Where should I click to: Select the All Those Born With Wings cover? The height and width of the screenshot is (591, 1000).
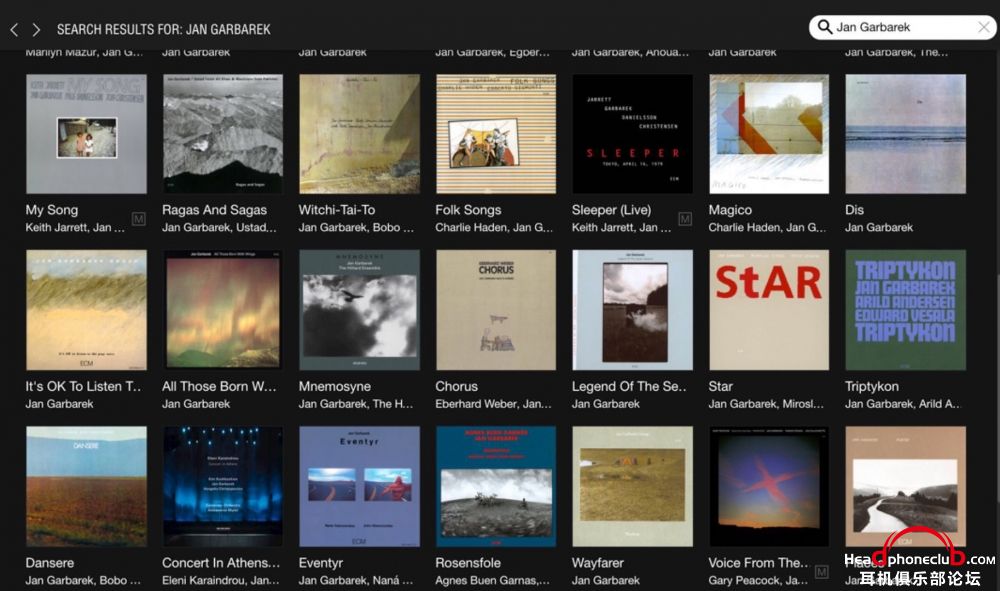[223, 310]
